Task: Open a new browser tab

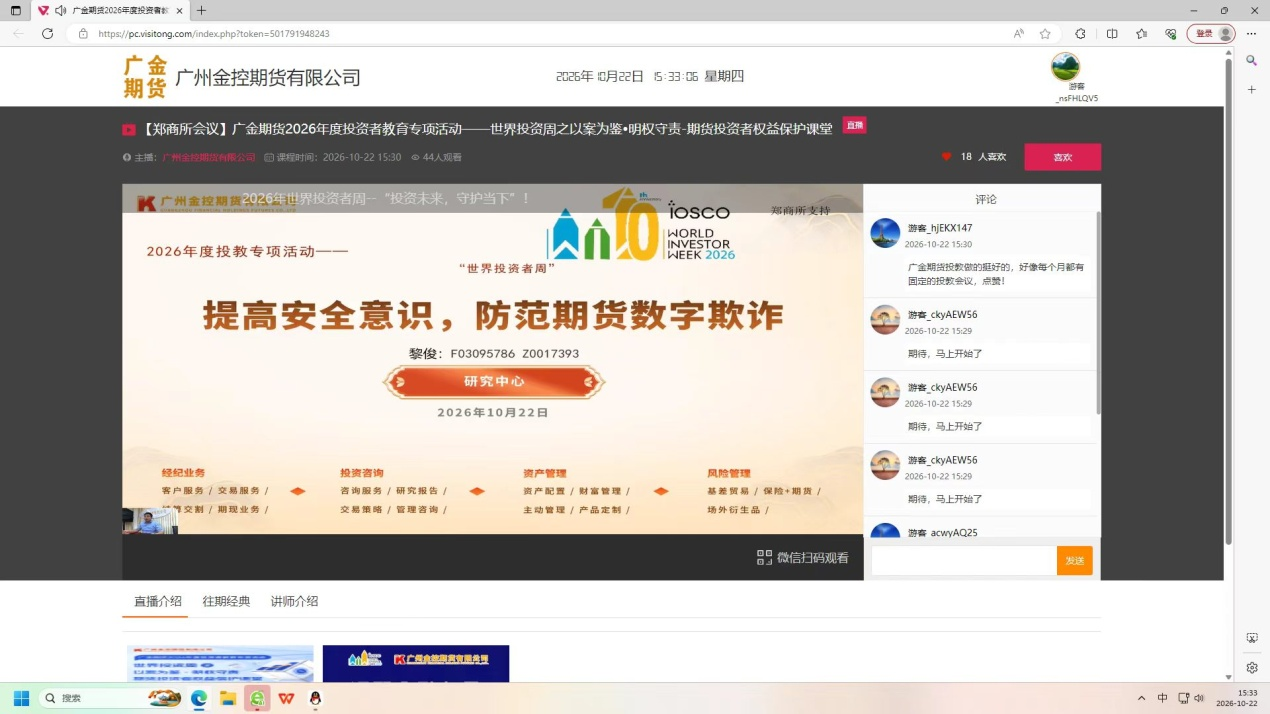Action: tap(201, 10)
